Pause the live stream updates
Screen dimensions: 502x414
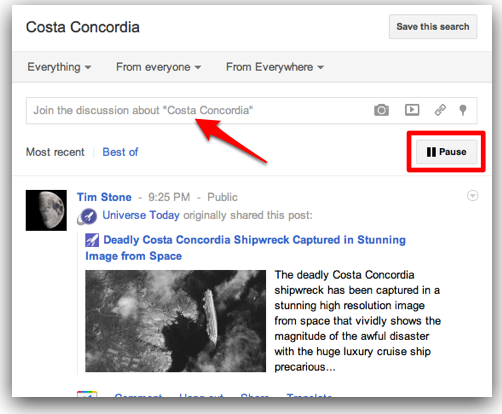[x=446, y=152]
